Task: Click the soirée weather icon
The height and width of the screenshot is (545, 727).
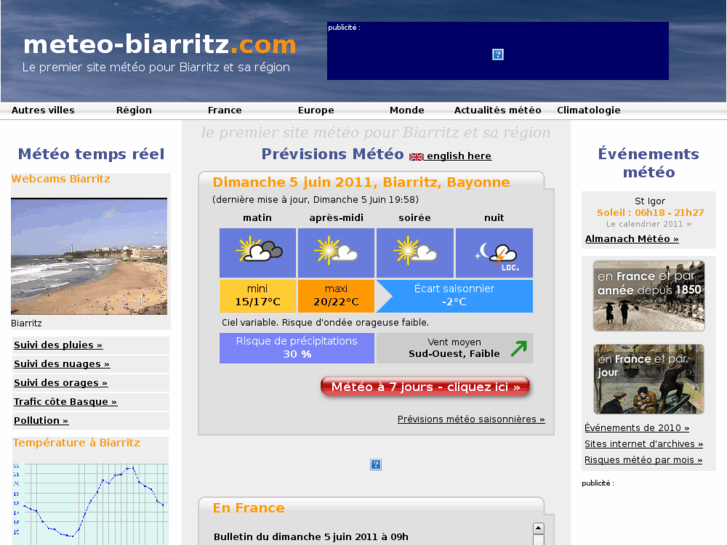Action: tap(415, 253)
